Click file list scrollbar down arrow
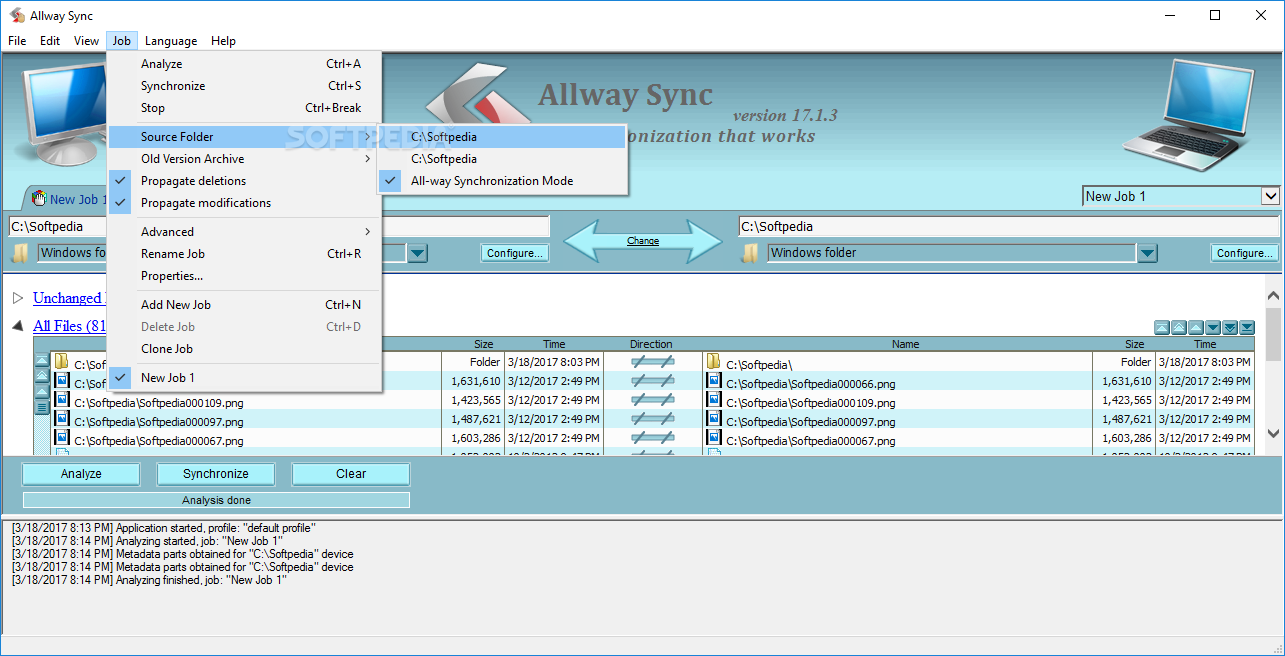 1273,433
